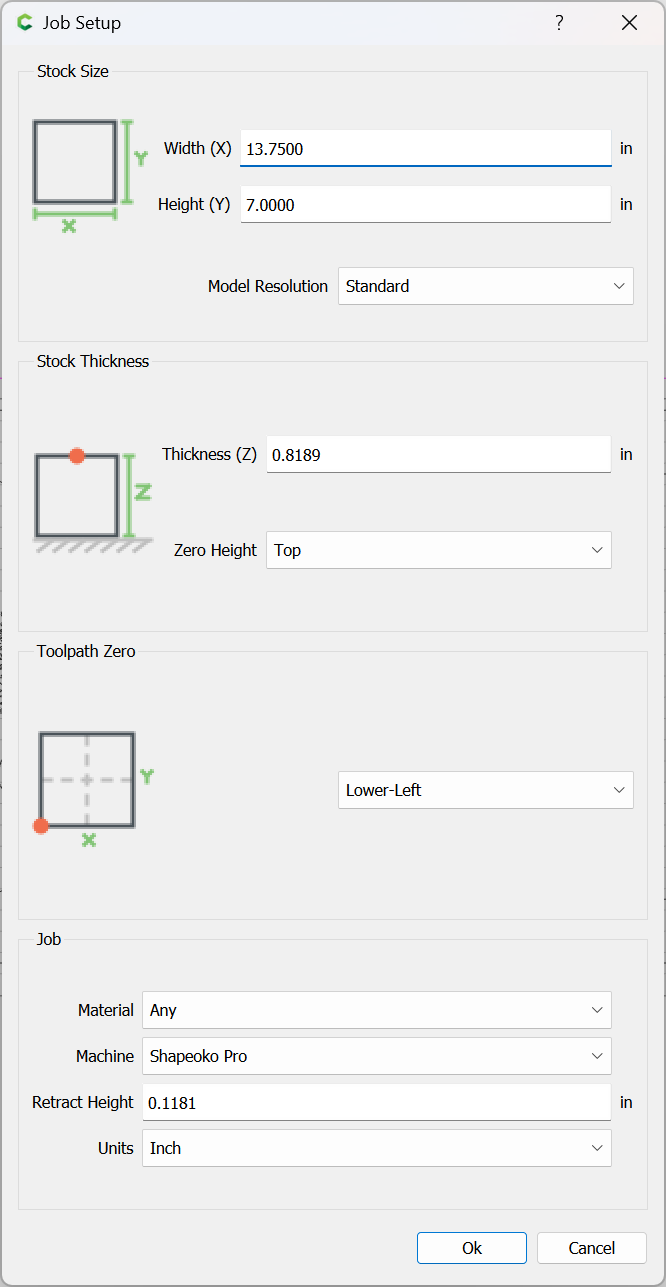Click the Carbide Create logo in title bar
666x1287 pixels.
point(25,23)
